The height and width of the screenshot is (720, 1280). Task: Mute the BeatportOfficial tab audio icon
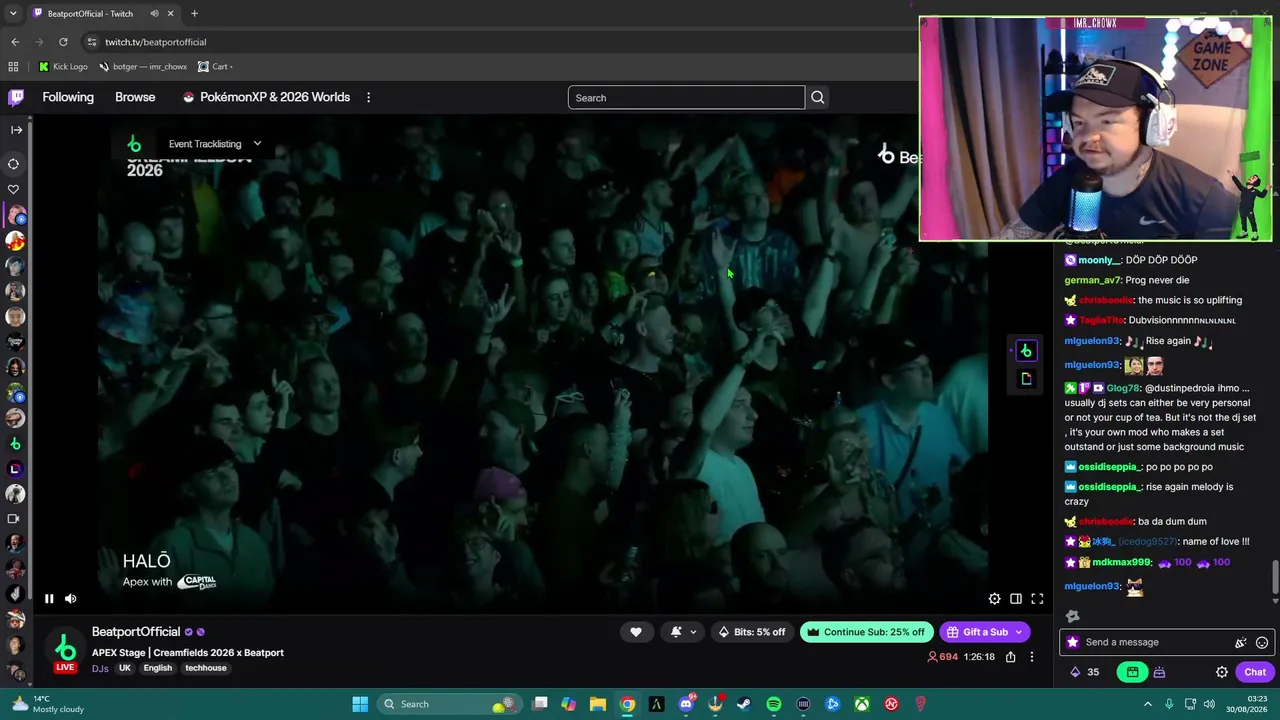point(154,14)
